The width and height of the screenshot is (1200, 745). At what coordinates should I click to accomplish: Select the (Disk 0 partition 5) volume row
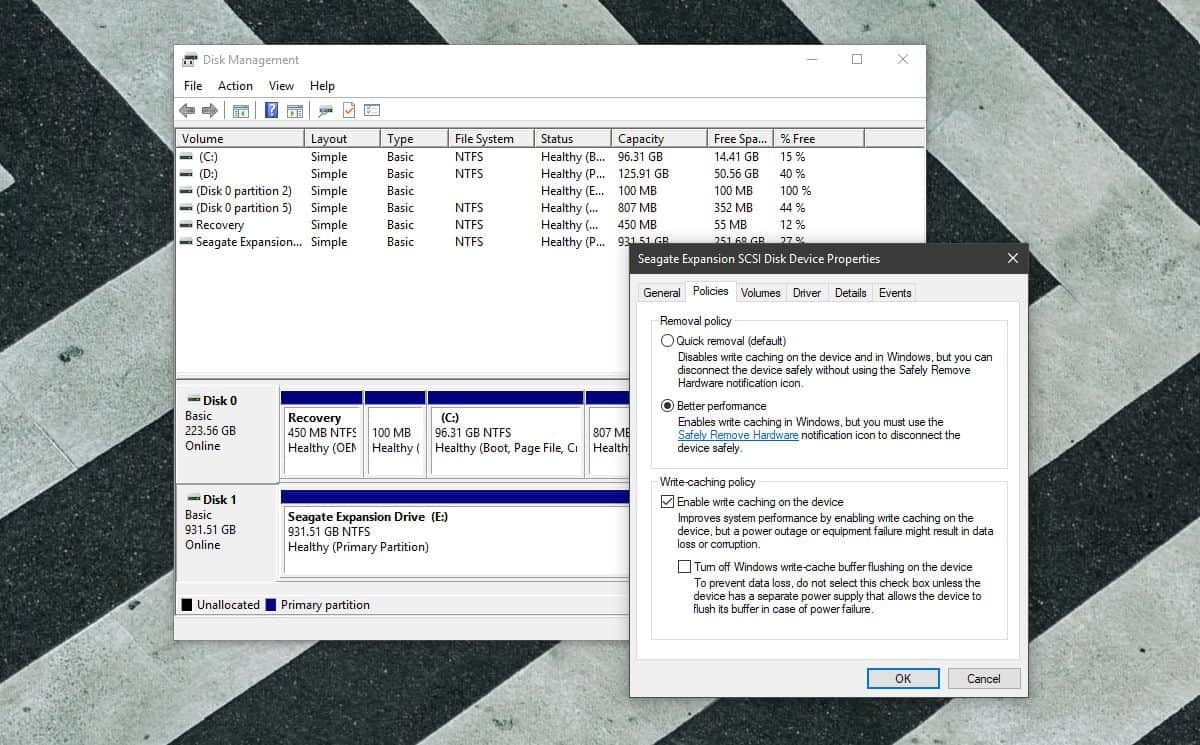click(x=550, y=208)
